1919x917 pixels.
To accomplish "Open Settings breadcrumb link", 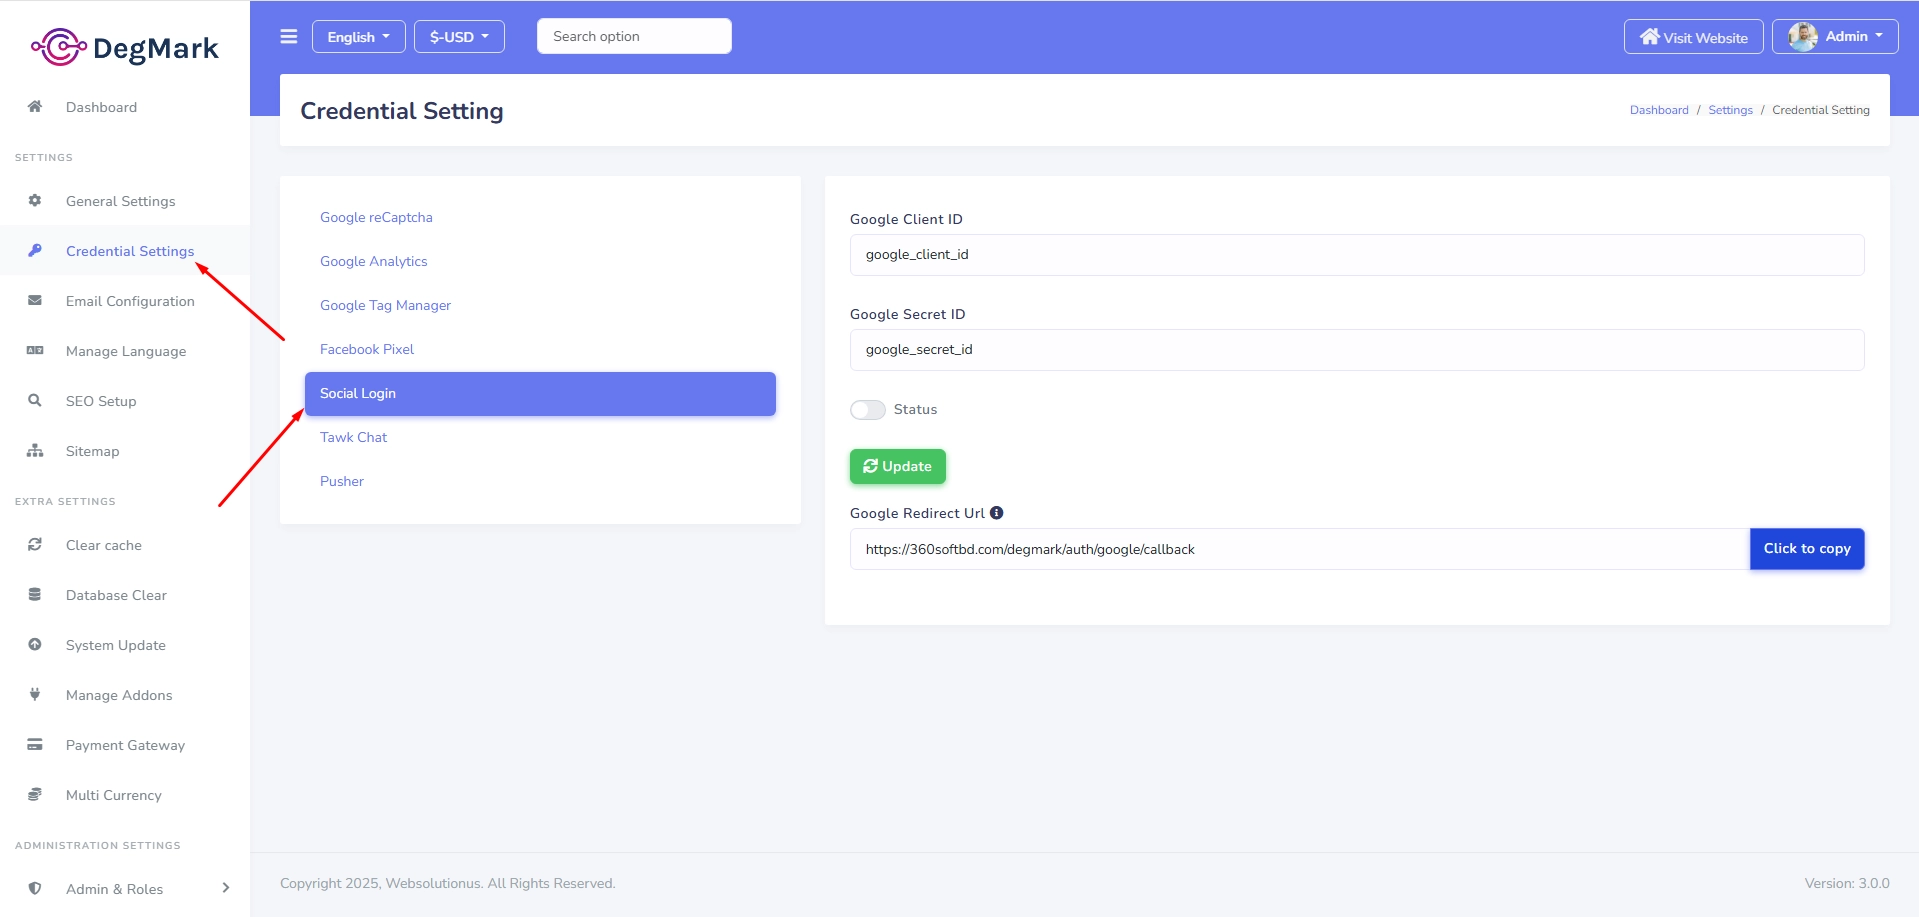I will (x=1730, y=110).
